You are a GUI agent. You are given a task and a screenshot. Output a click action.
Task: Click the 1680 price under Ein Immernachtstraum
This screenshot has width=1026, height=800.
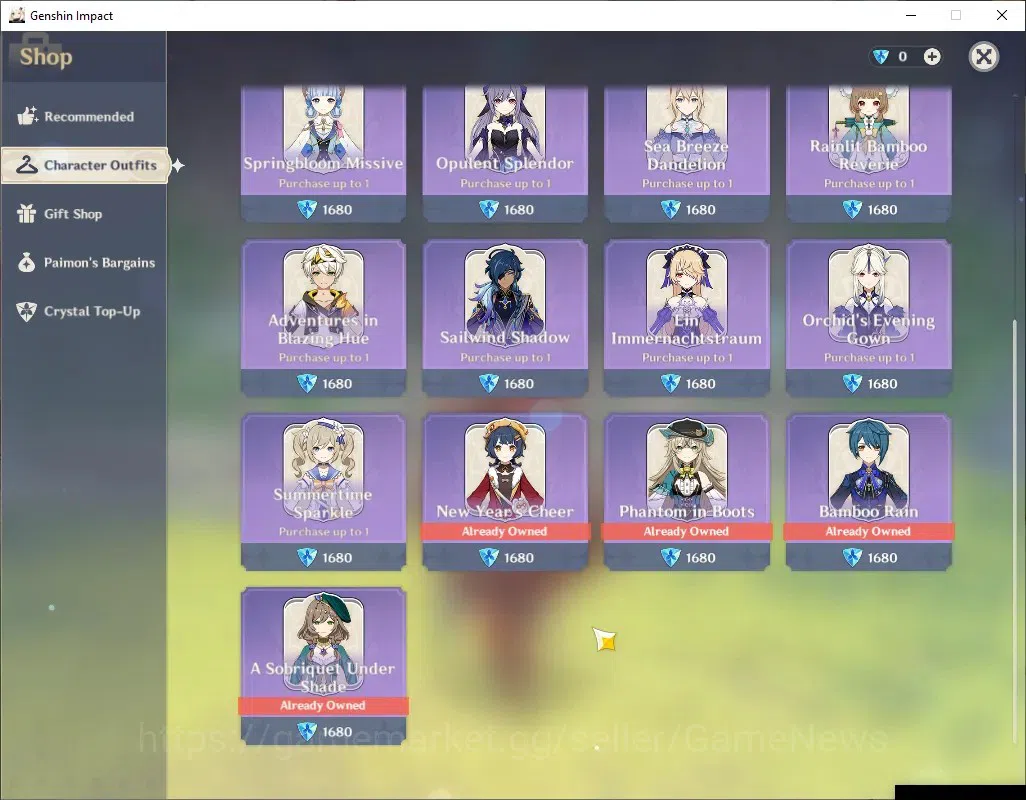[x=688, y=383]
